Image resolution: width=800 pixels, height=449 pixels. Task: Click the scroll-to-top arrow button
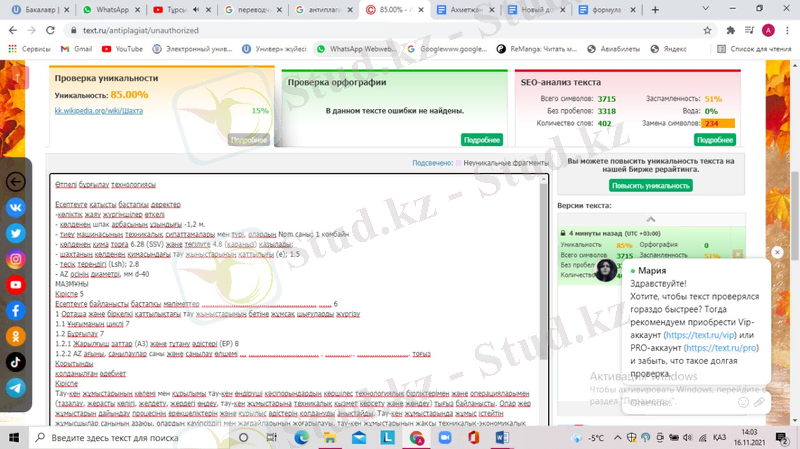click(x=16, y=78)
